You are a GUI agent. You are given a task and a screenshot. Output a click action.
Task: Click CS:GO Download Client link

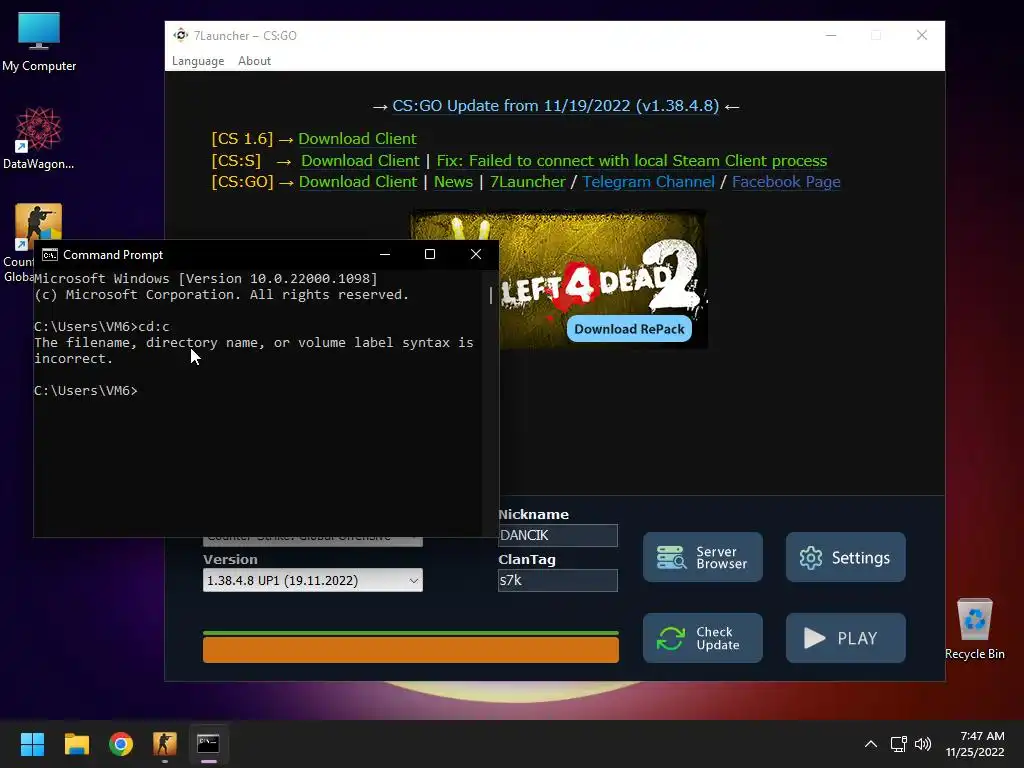(358, 182)
